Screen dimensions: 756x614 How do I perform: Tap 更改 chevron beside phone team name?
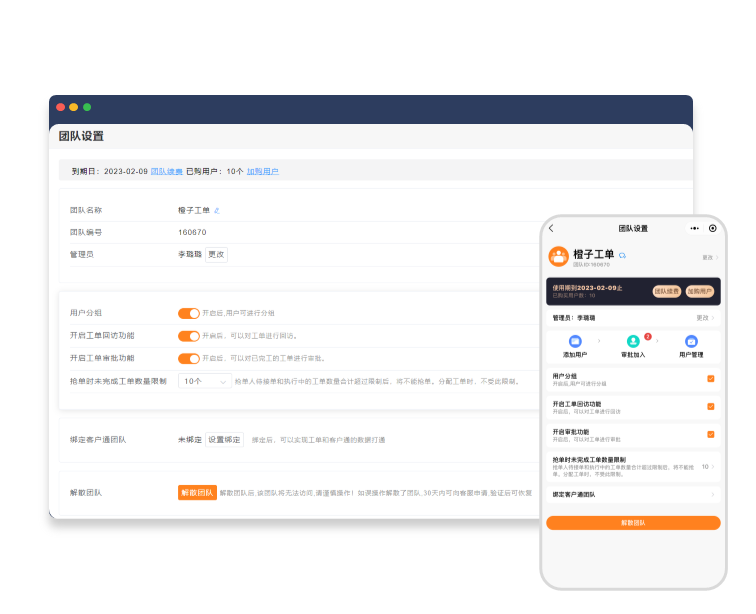pyautogui.click(x=710, y=258)
